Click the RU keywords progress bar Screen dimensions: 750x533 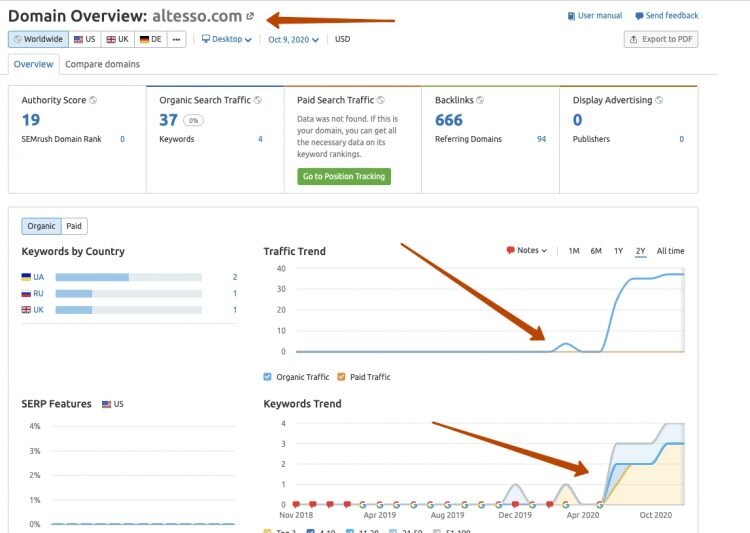(x=129, y=293)
